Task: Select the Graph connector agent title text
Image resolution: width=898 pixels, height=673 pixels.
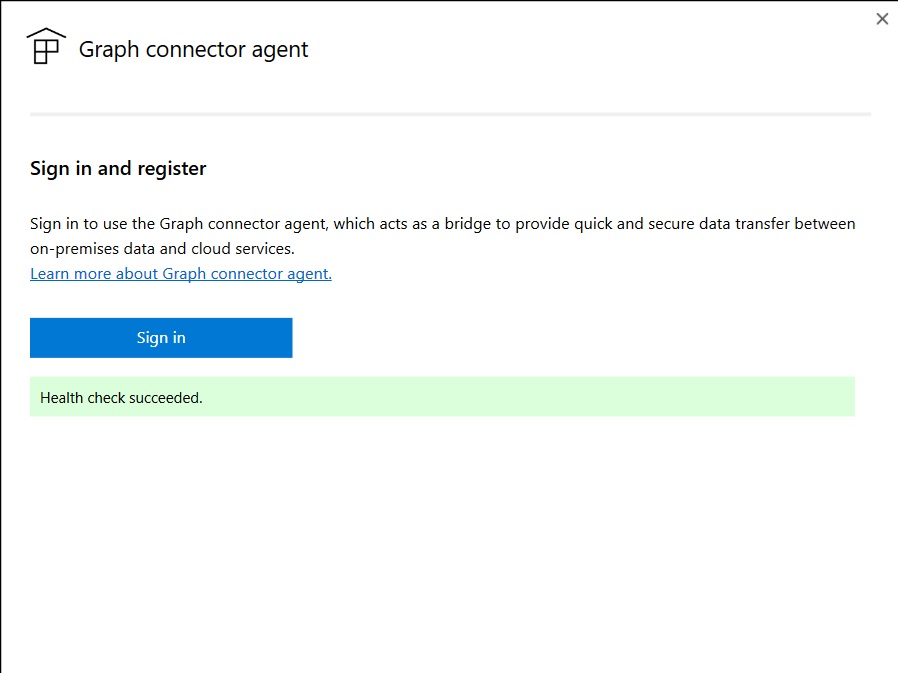Action: click(x=195, y=49)
